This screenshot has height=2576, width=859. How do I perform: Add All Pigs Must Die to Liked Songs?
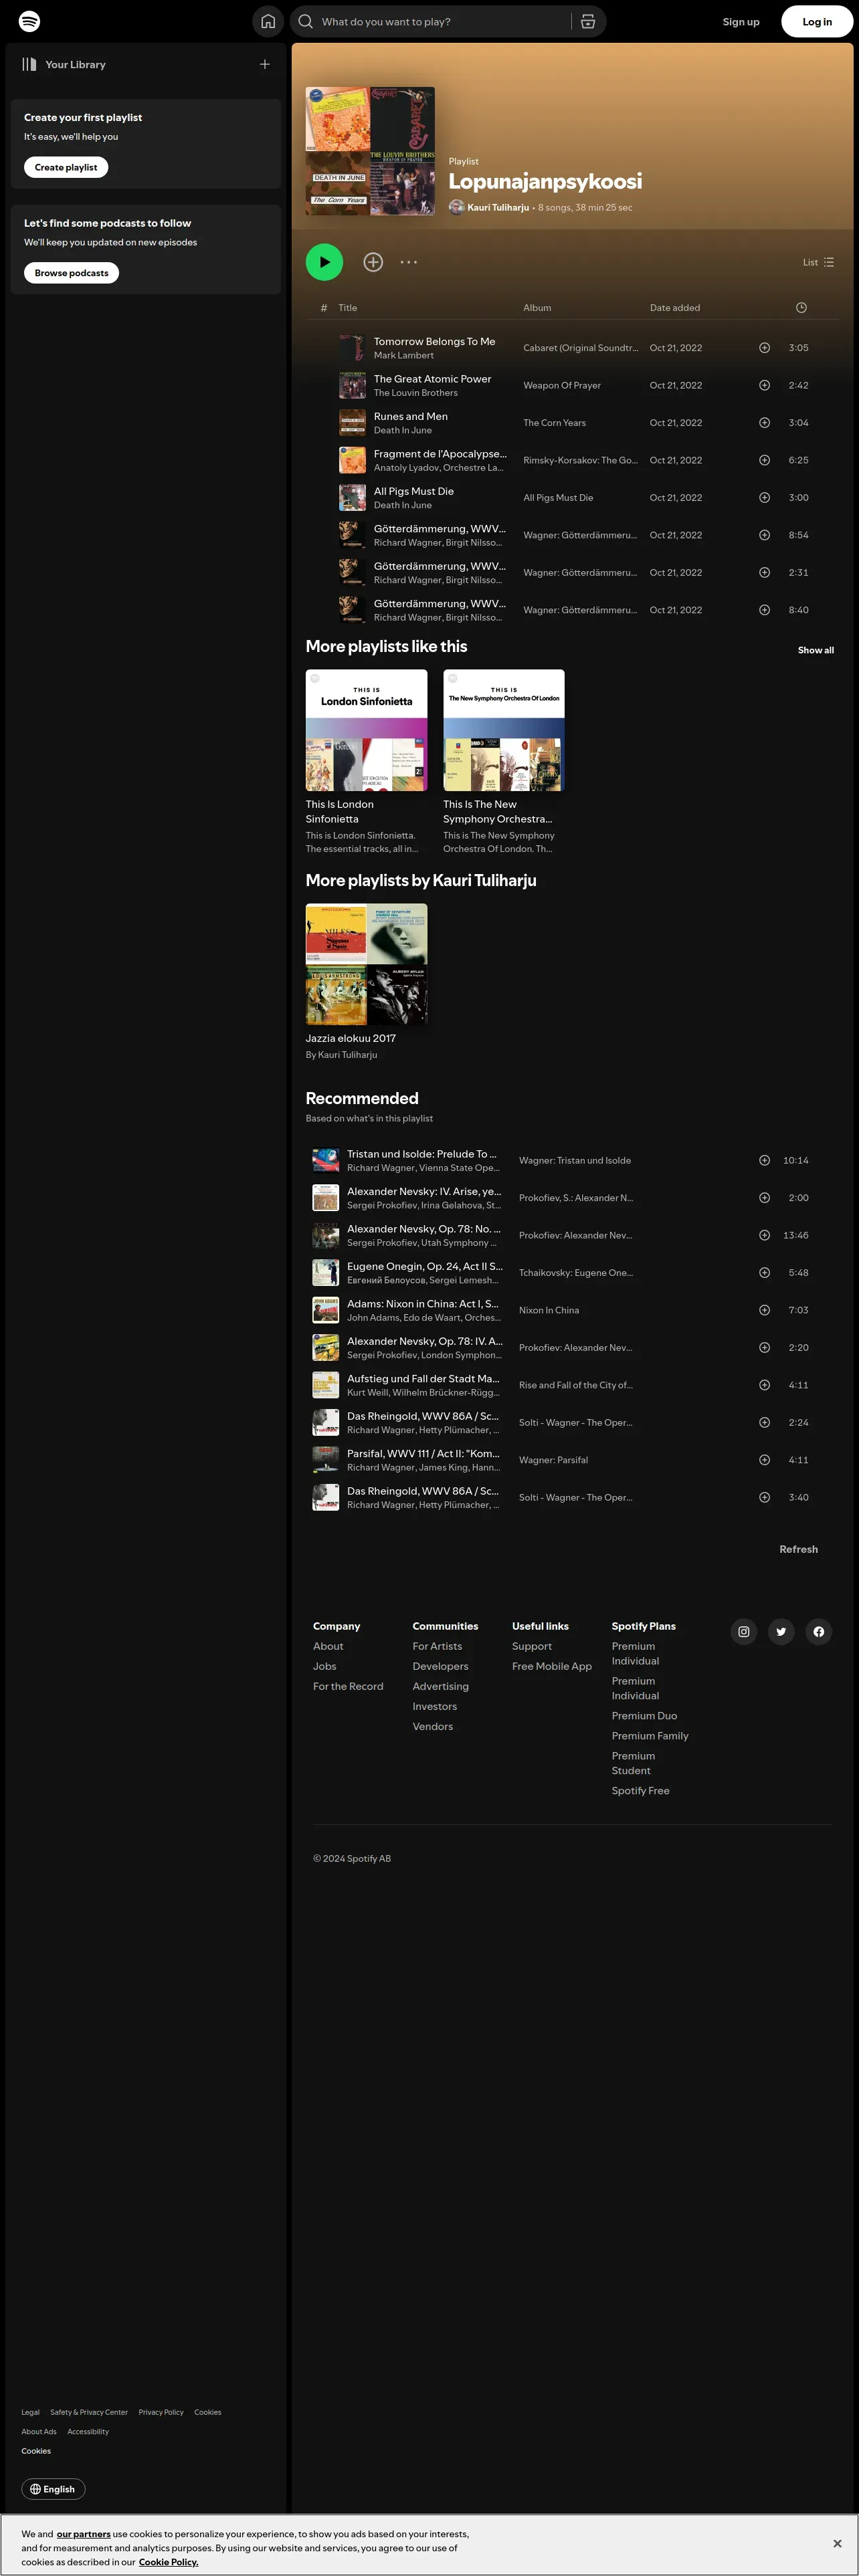764,497
